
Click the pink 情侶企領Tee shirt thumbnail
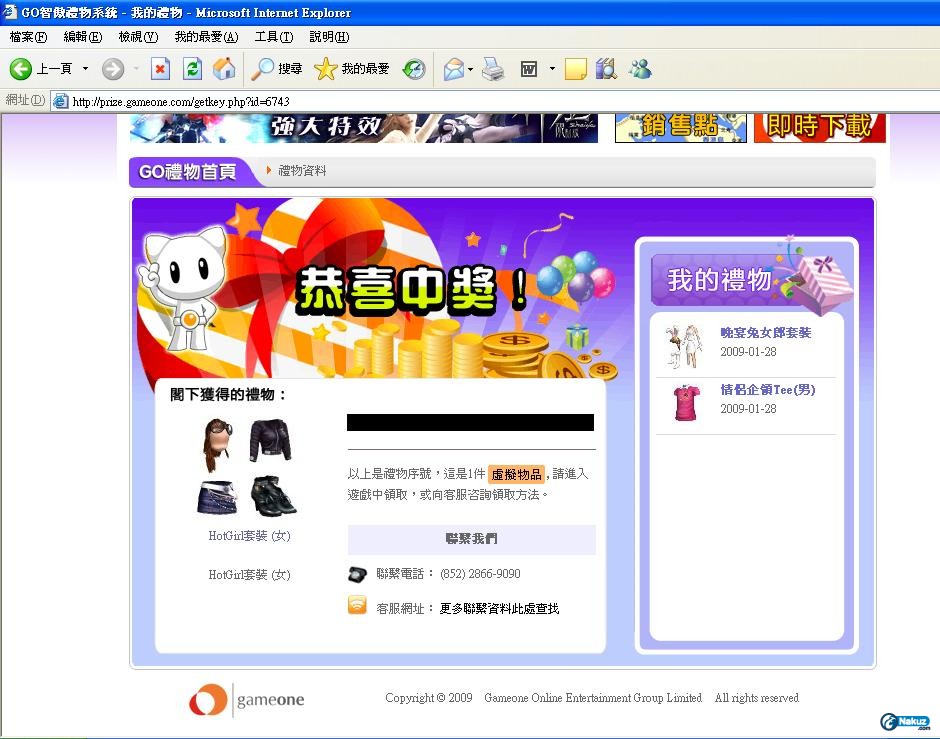pyautogui.click(x=686, y=403)
